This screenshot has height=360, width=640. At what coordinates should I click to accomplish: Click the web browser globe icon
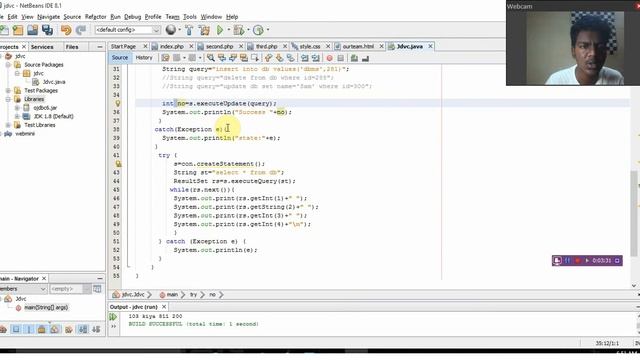pos(171,30)
